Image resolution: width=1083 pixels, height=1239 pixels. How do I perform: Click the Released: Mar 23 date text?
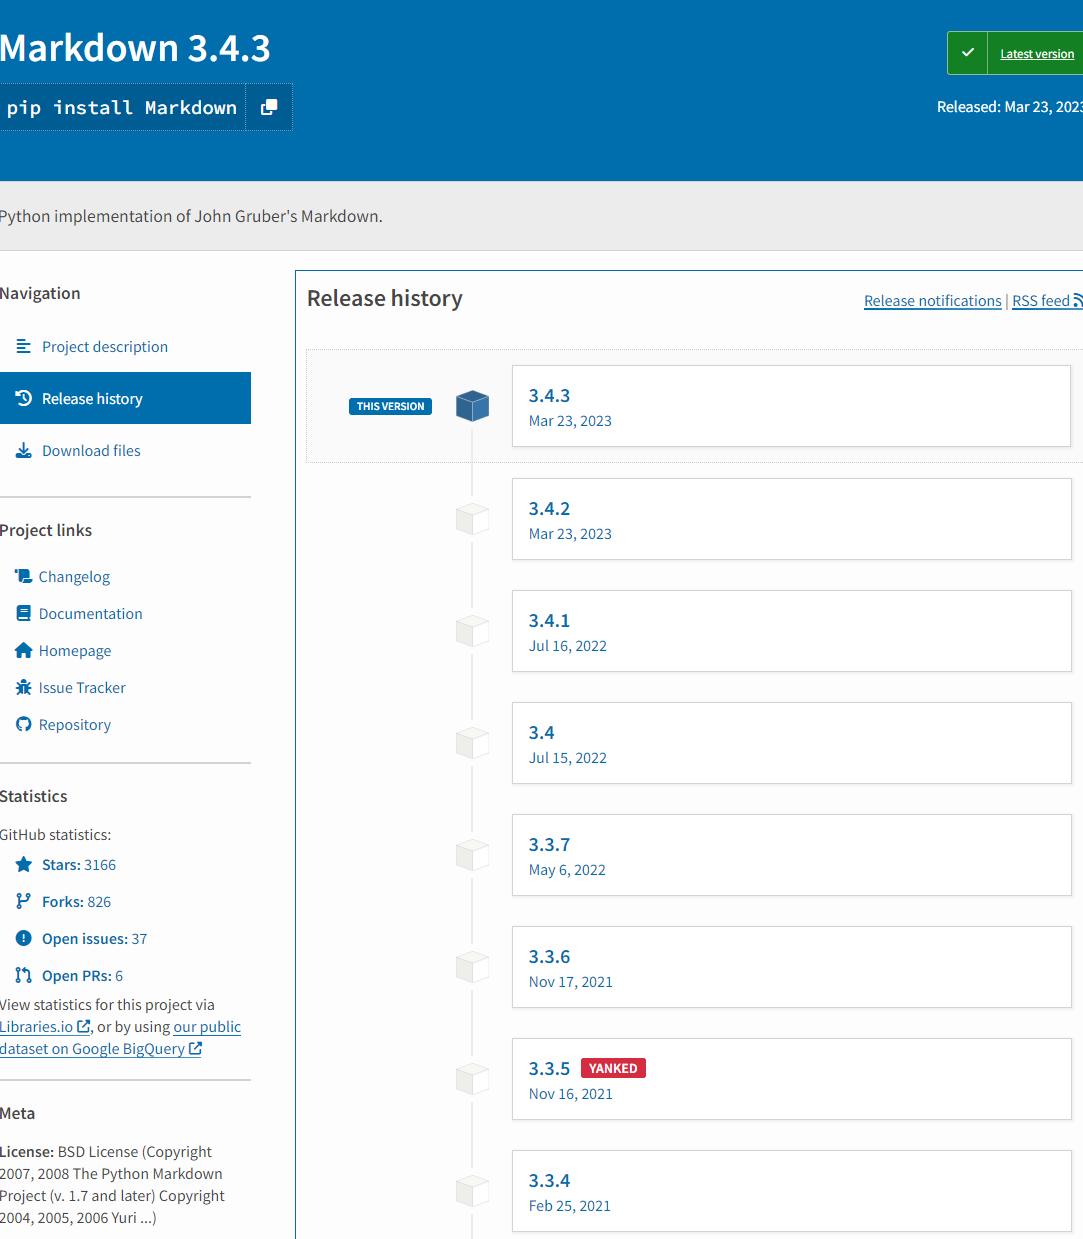[1010, 107]
